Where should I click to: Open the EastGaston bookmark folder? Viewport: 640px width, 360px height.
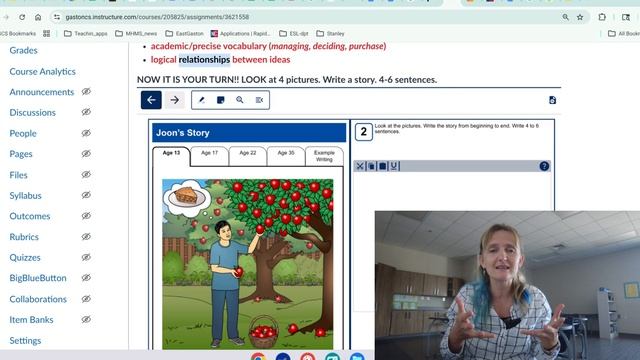(x=184, y=33)
